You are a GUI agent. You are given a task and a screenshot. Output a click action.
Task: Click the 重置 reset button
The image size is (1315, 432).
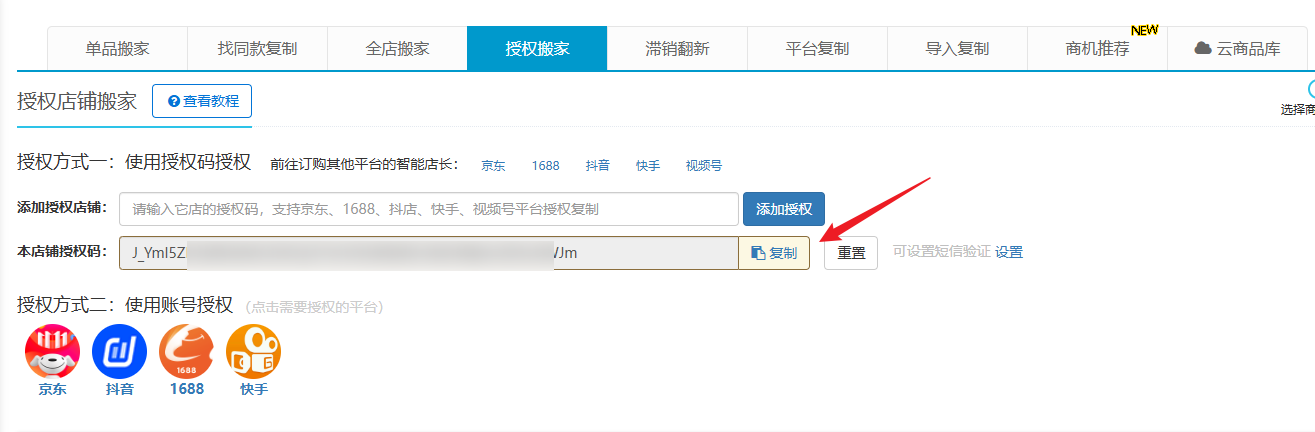(851, 253)
